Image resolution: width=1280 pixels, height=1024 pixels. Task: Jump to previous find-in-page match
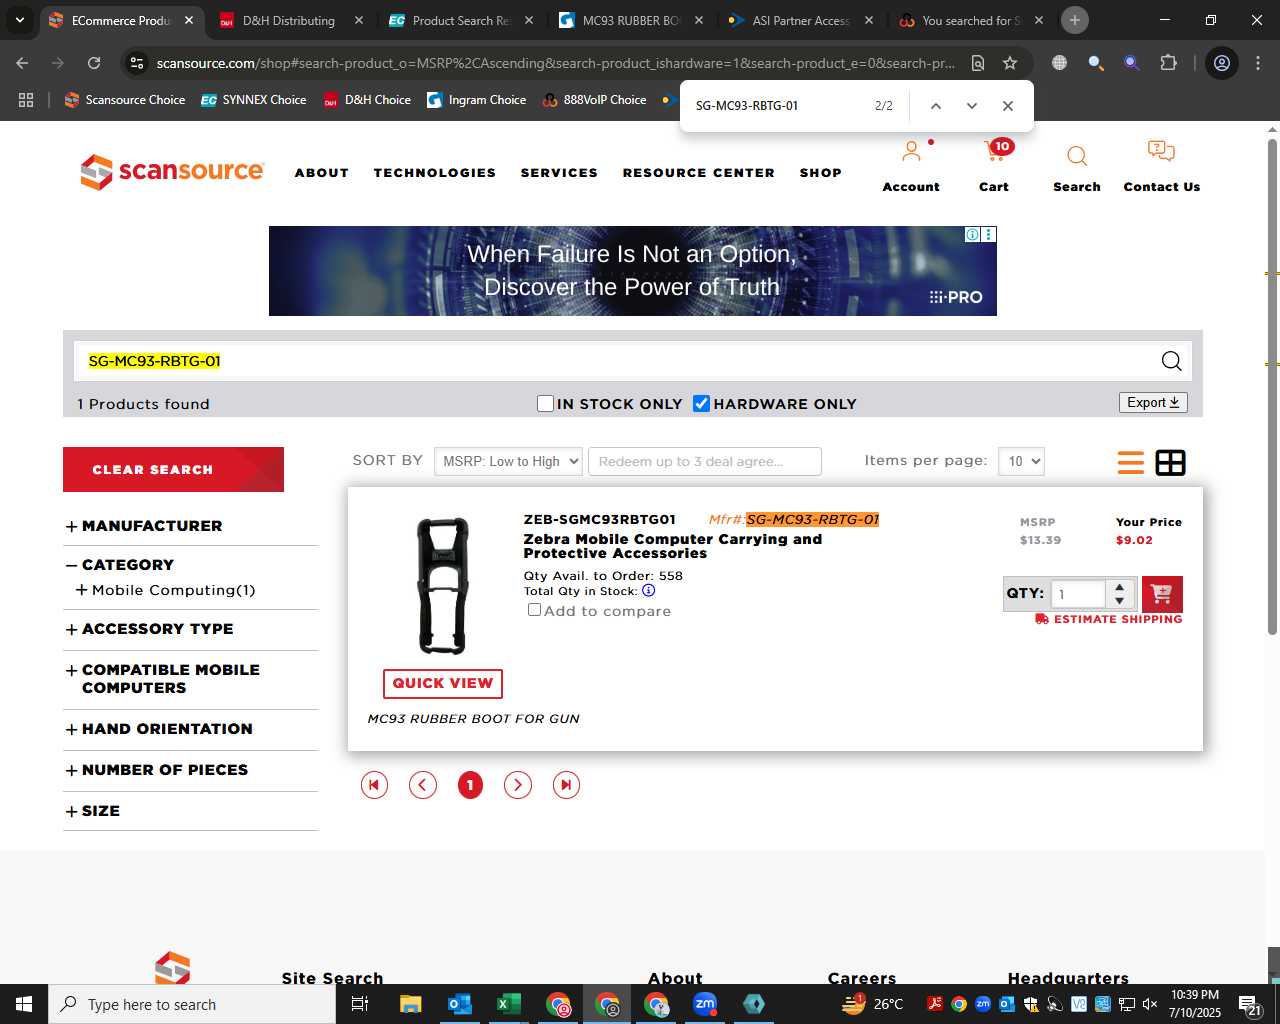pyautogui.click(x=936, y=106)
